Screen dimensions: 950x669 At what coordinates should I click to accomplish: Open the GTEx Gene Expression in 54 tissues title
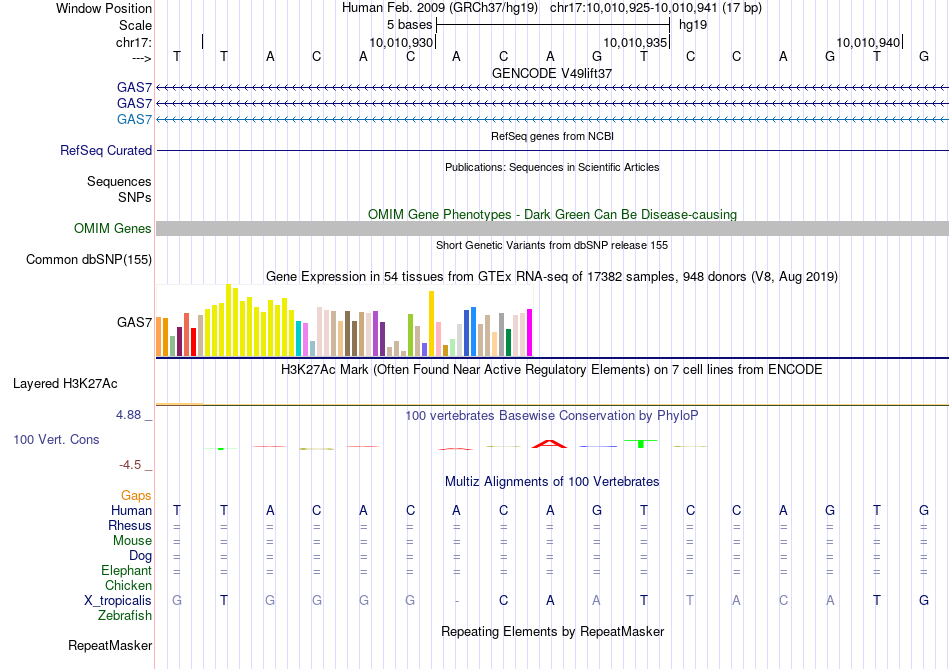point(552,277)
